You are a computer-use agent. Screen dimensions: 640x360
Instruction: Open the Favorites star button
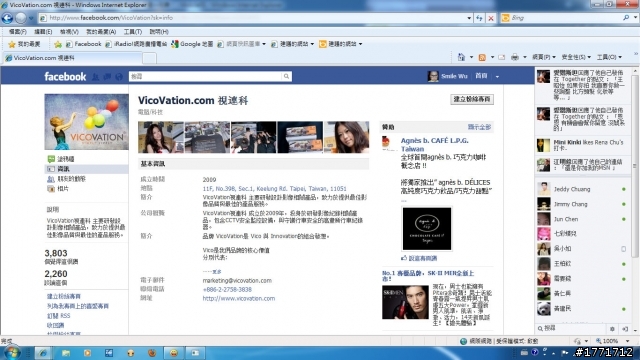[24, 44]
